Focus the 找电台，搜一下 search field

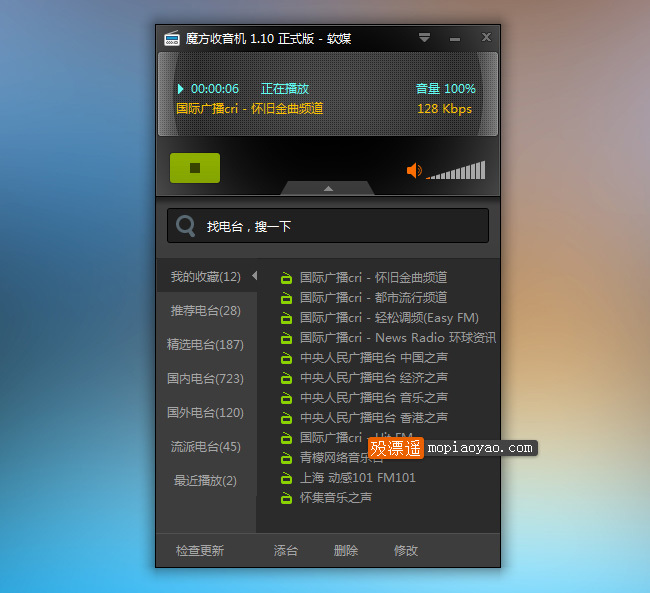tap(328, 226)
